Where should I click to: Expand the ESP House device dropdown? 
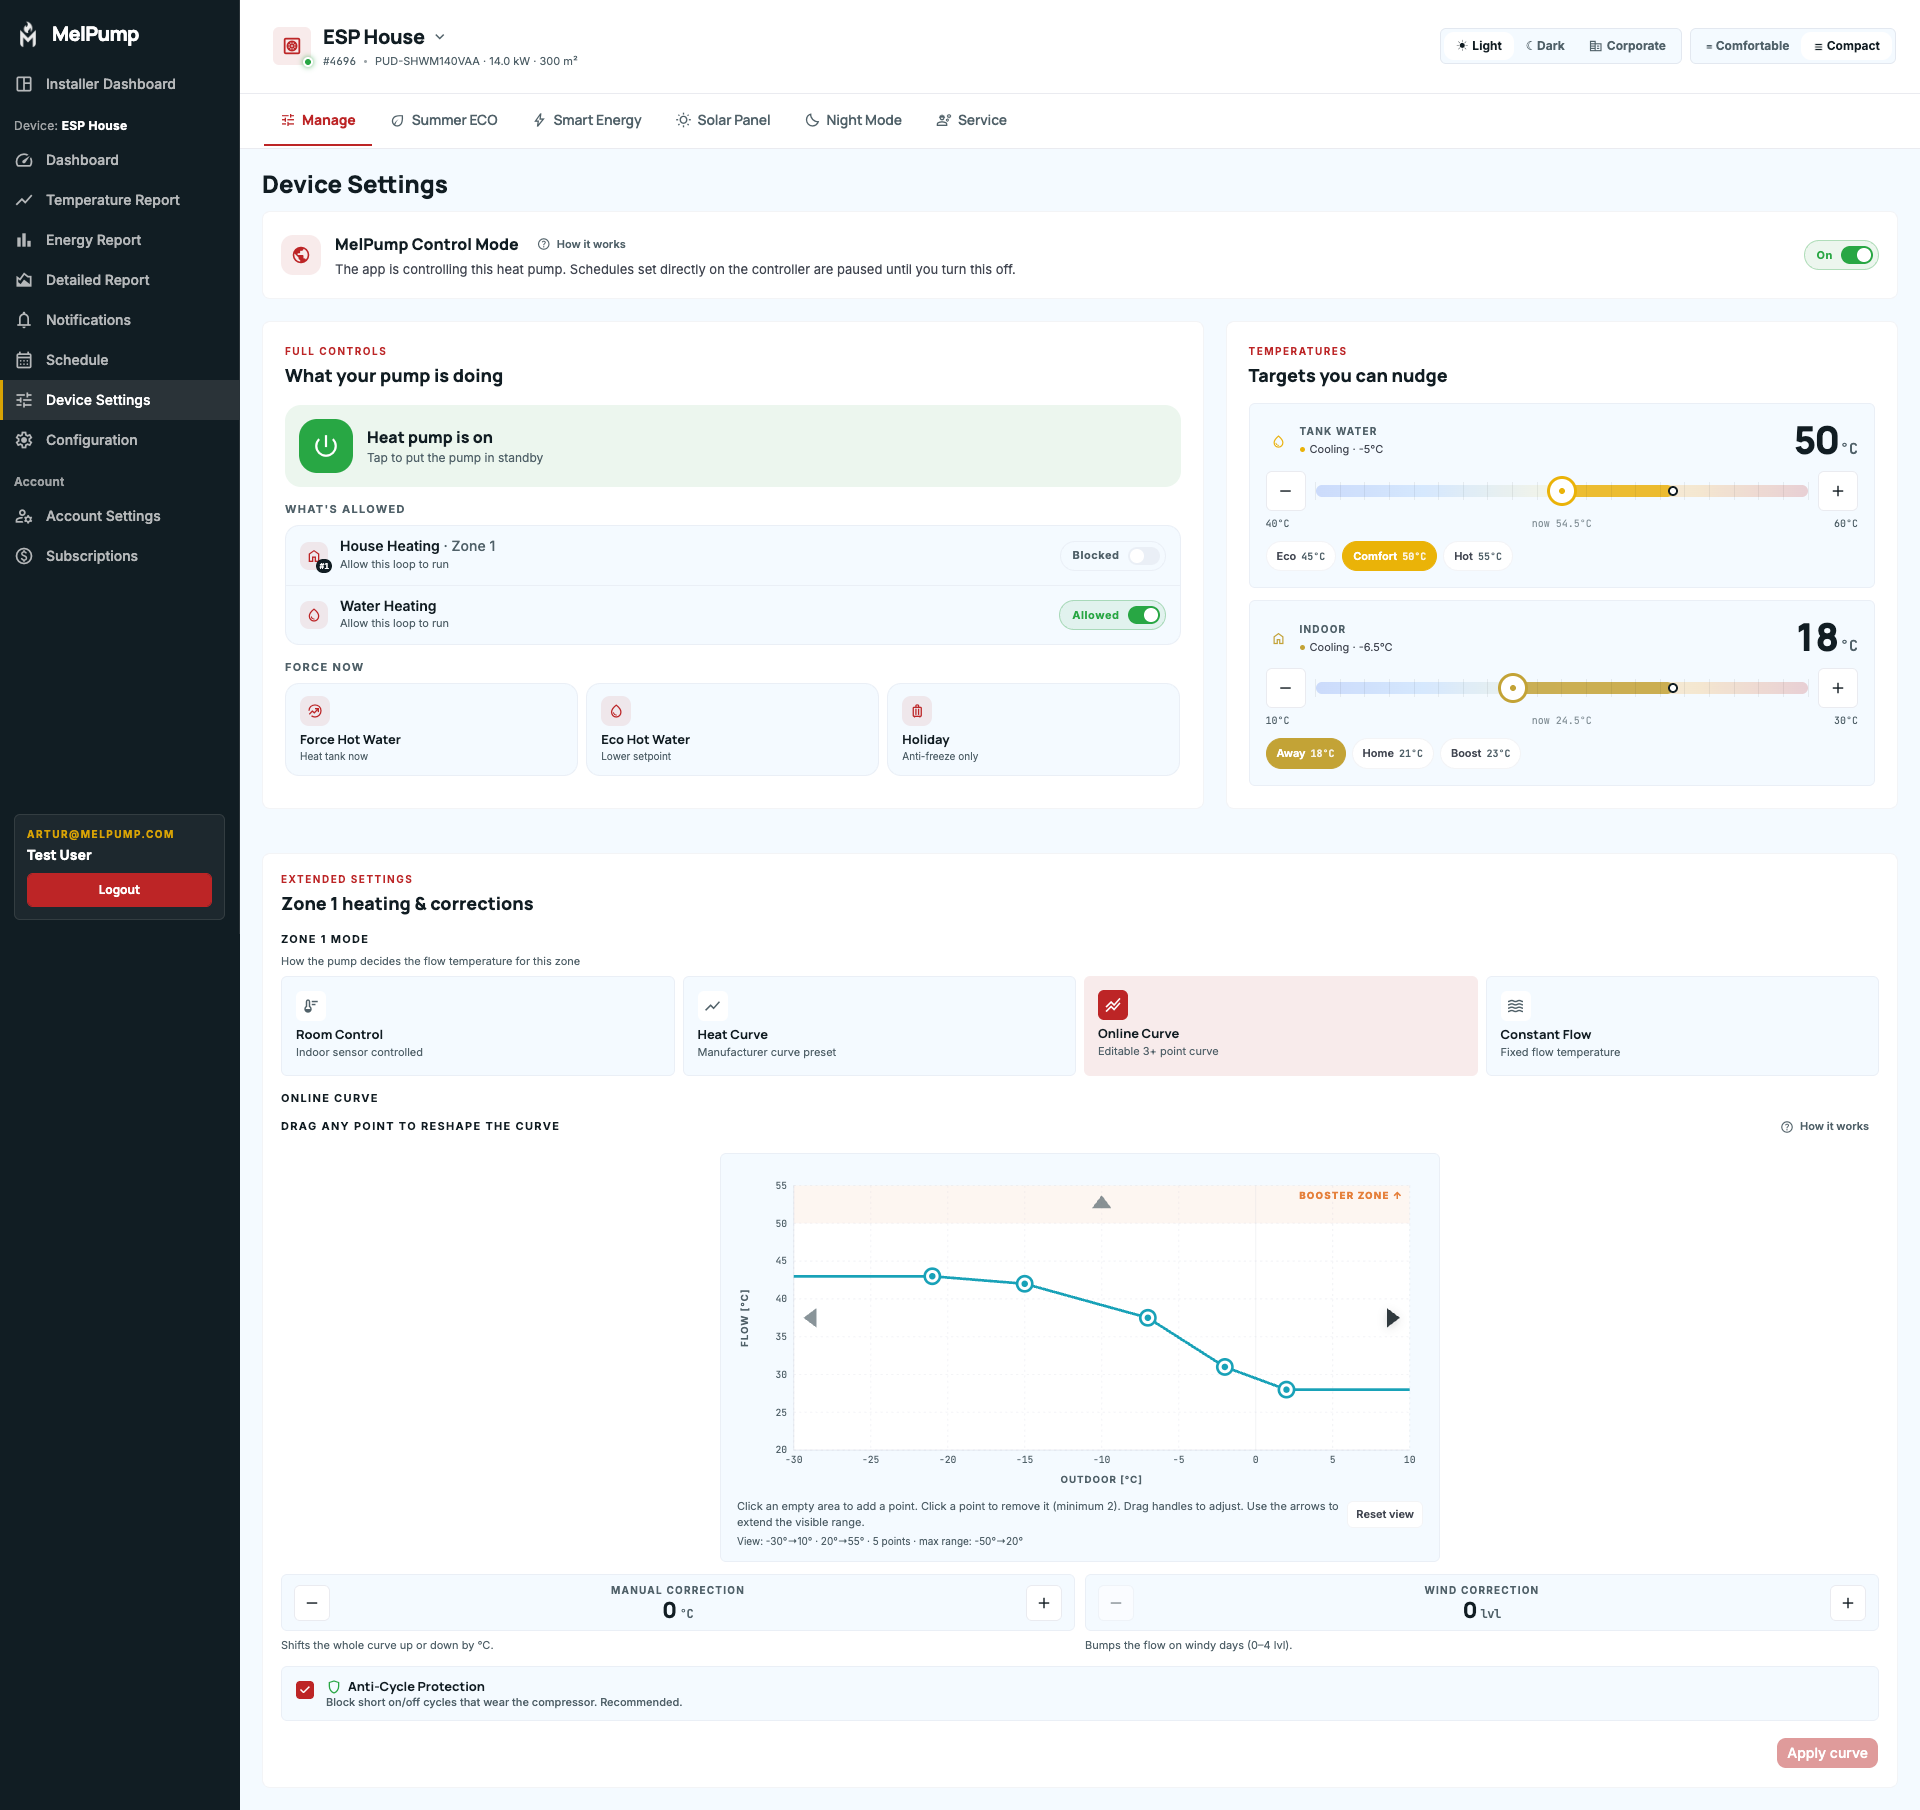pos(439,37)
